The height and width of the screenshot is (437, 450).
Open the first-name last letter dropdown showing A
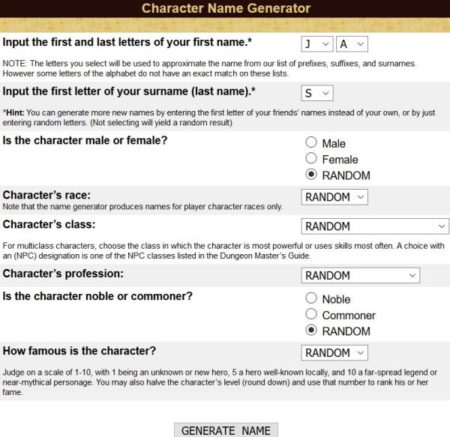click(352, 44)
